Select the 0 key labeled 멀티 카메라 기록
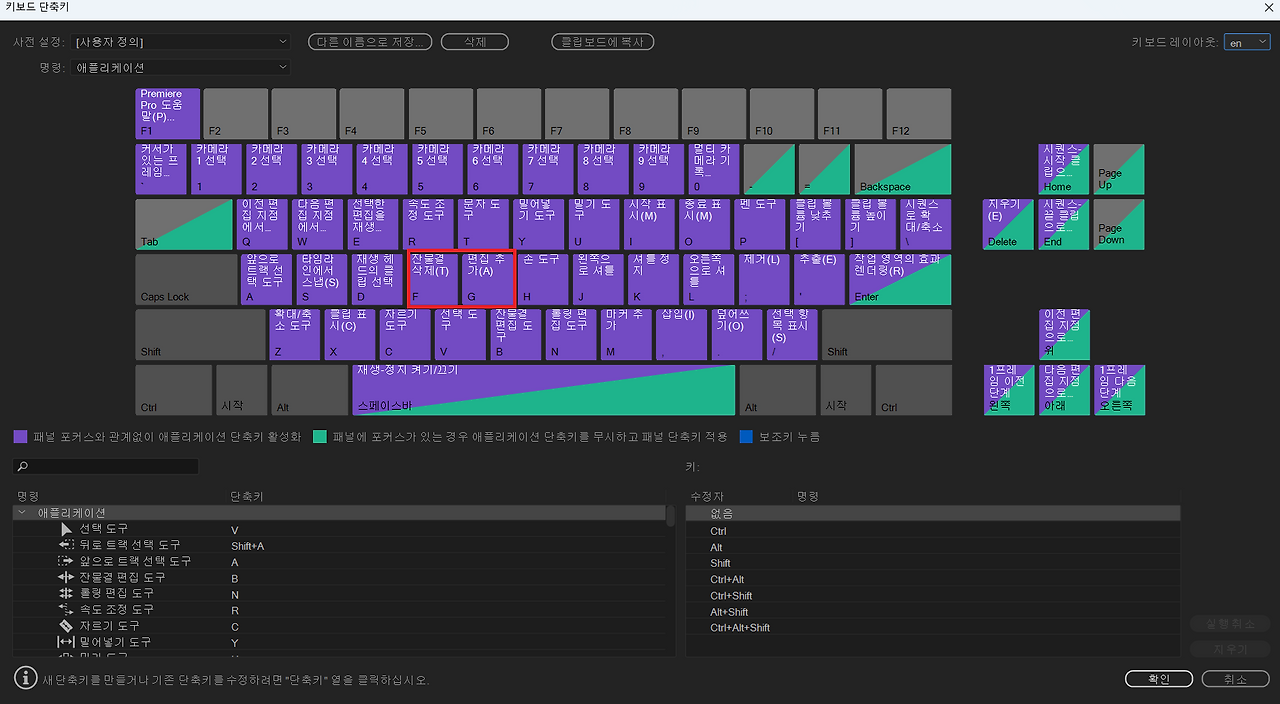1280x704 pixels. click(715, 169)
